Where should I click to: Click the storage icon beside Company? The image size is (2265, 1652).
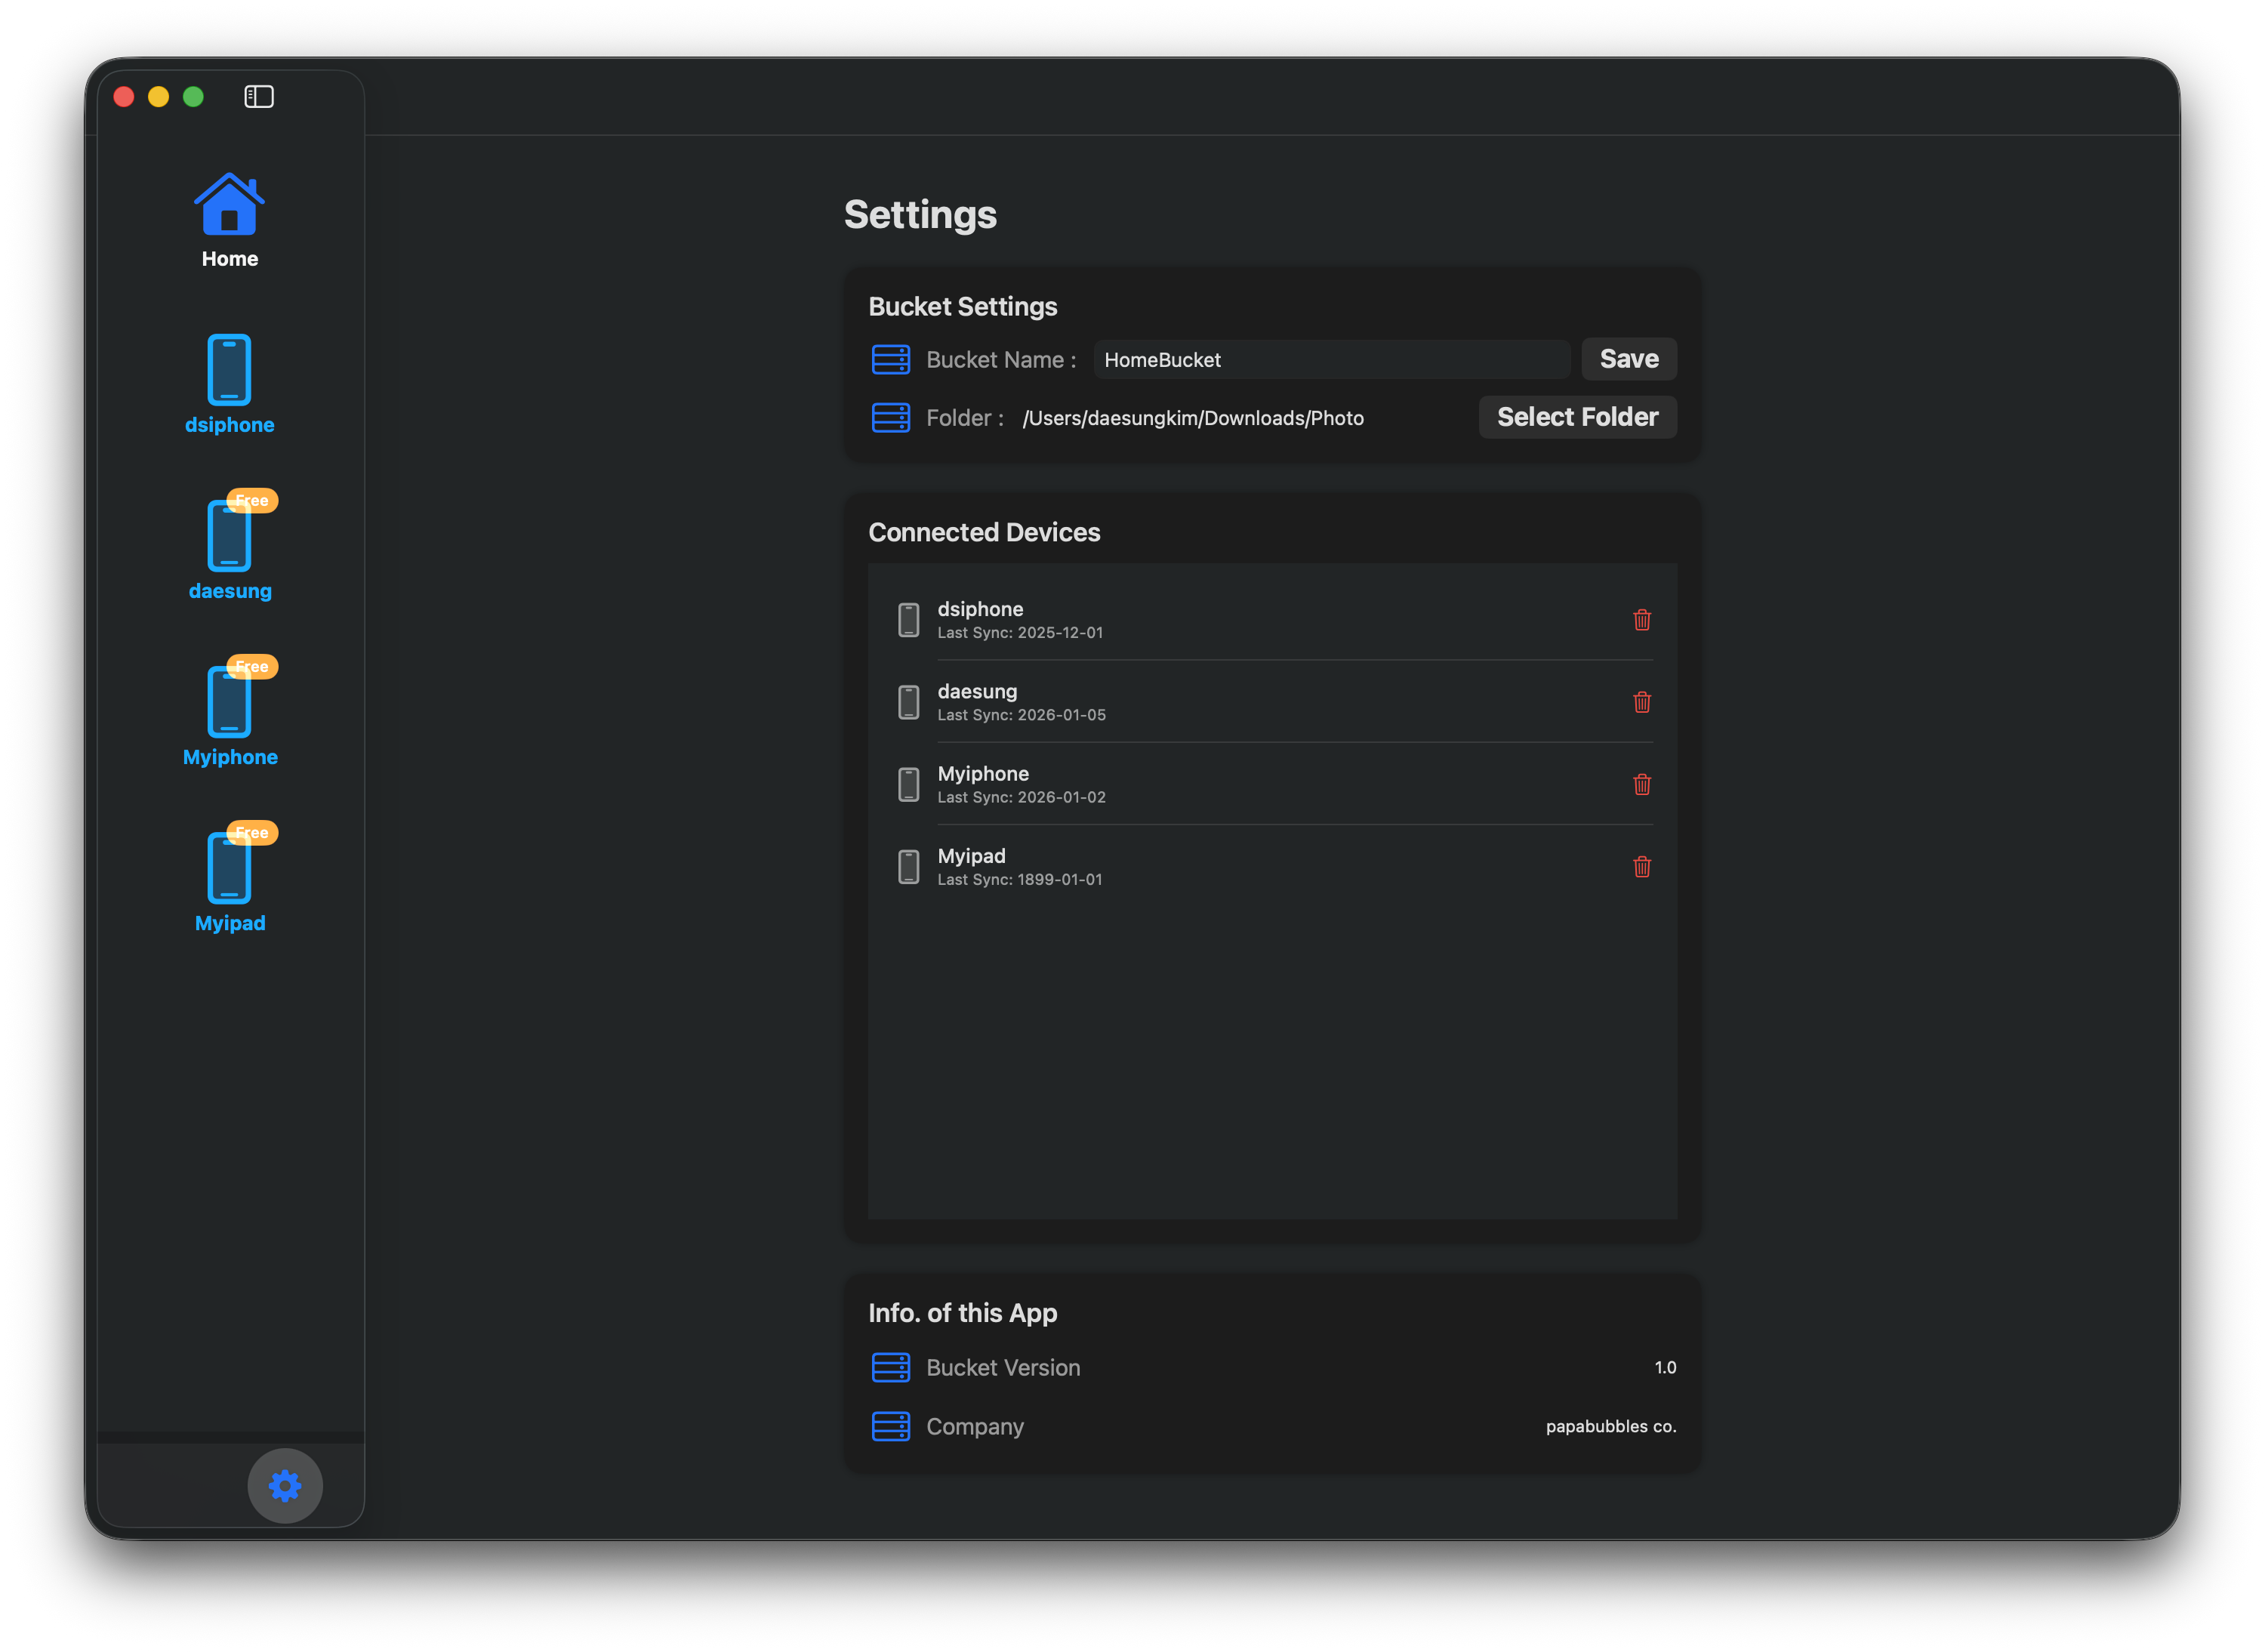890,1426
